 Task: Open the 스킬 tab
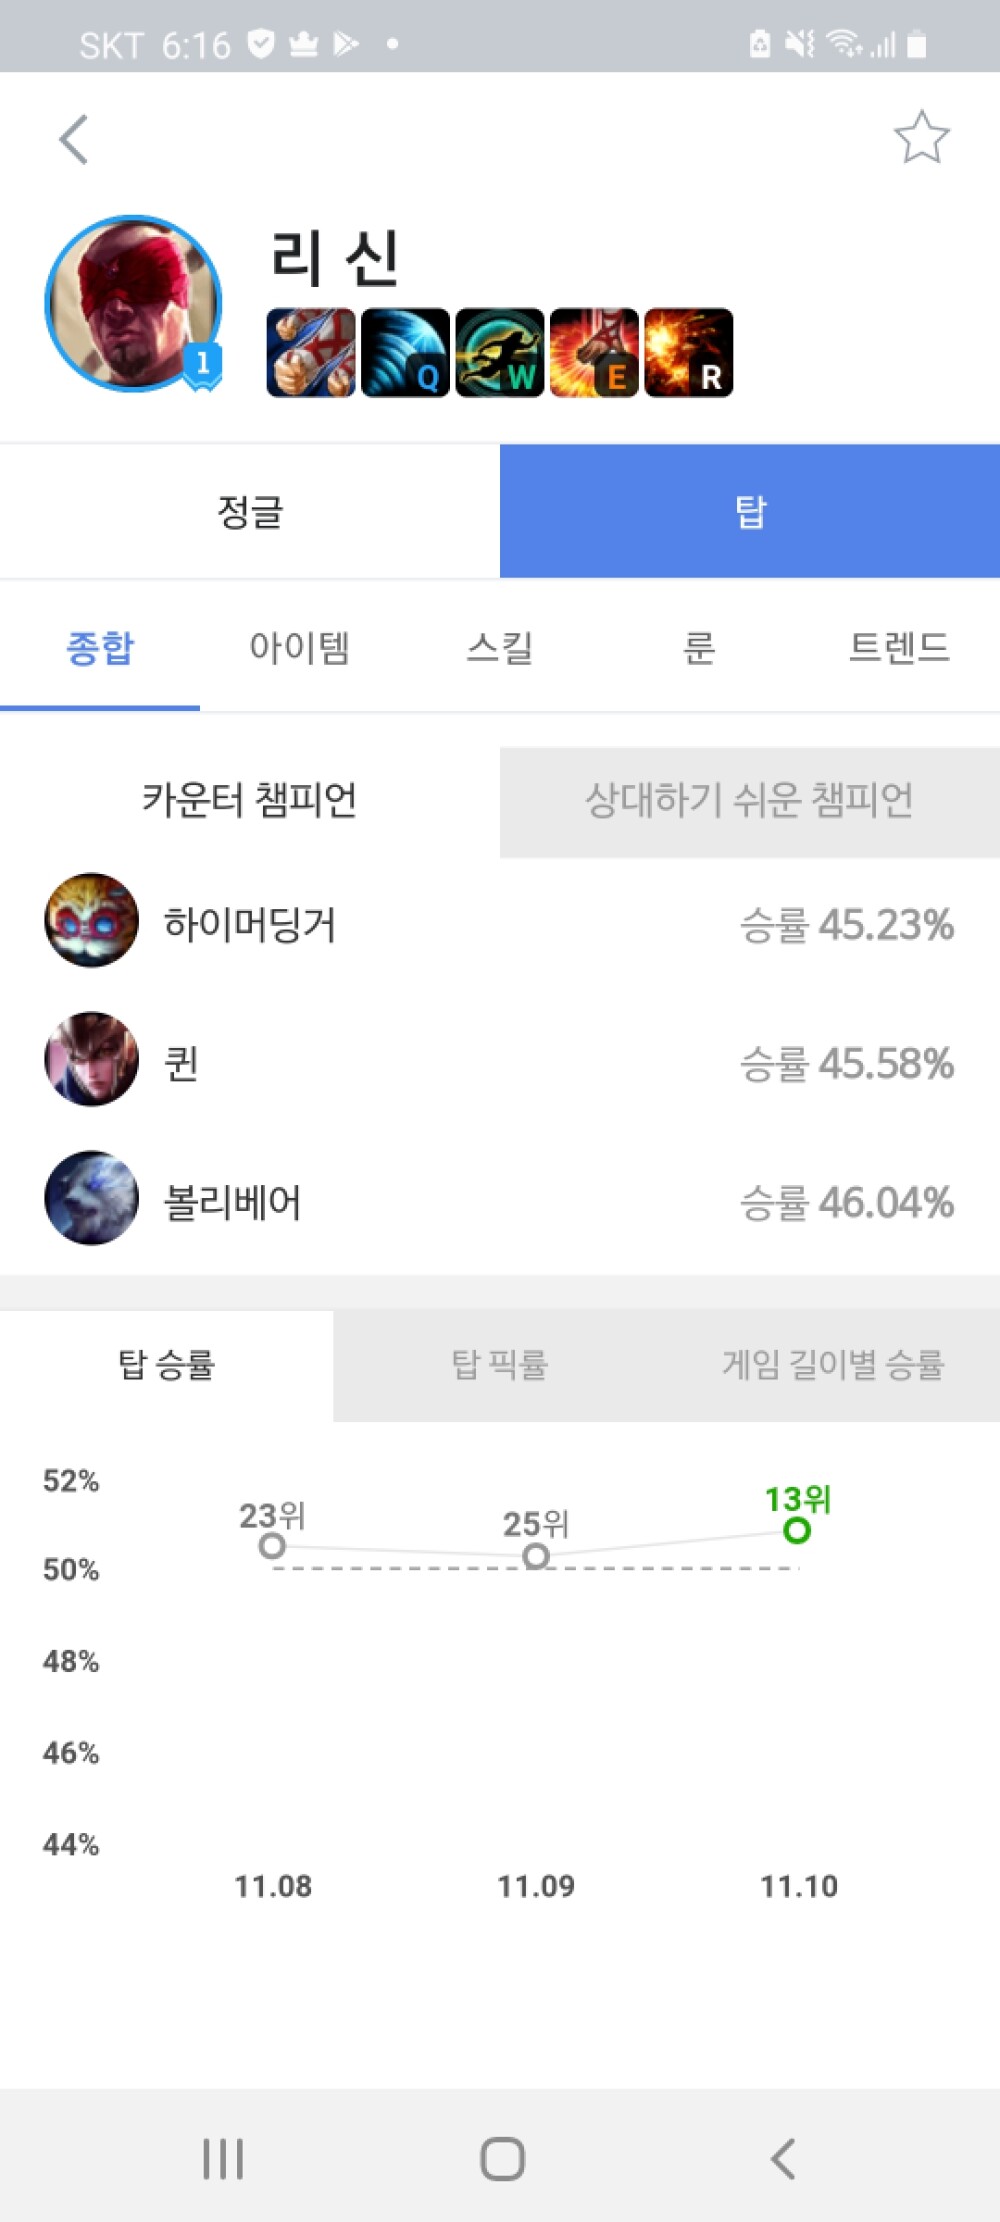[x=500, y=648]
